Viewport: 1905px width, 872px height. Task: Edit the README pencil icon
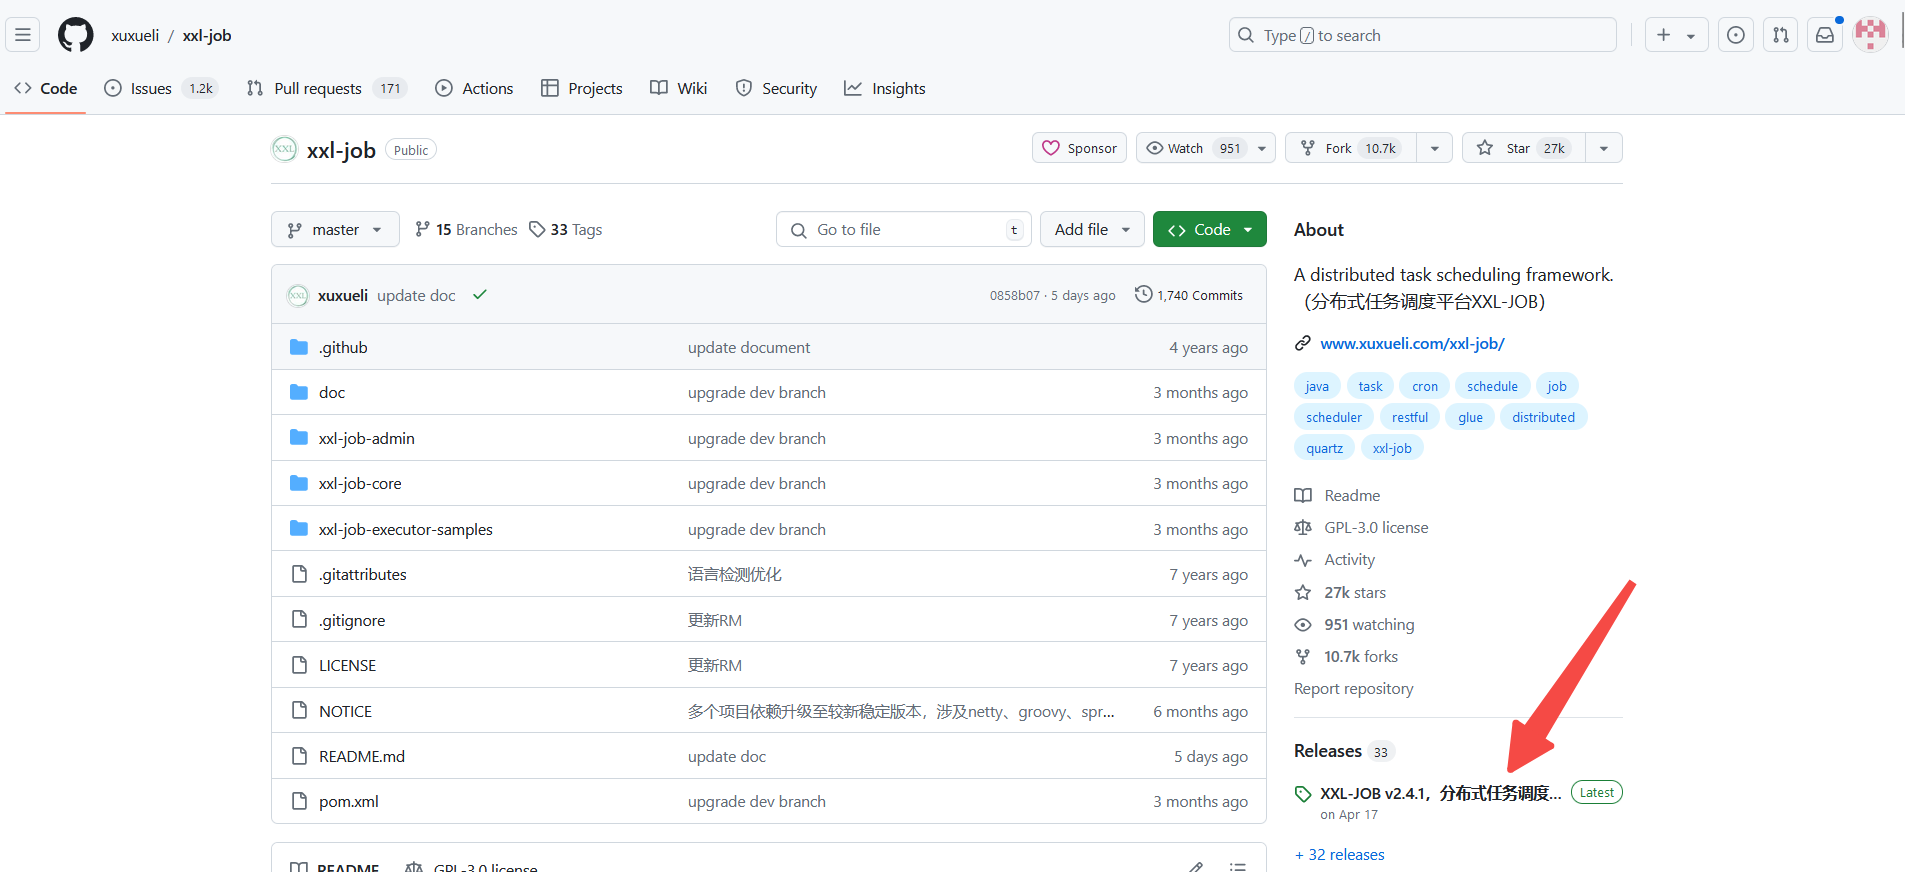point(1196,866)
